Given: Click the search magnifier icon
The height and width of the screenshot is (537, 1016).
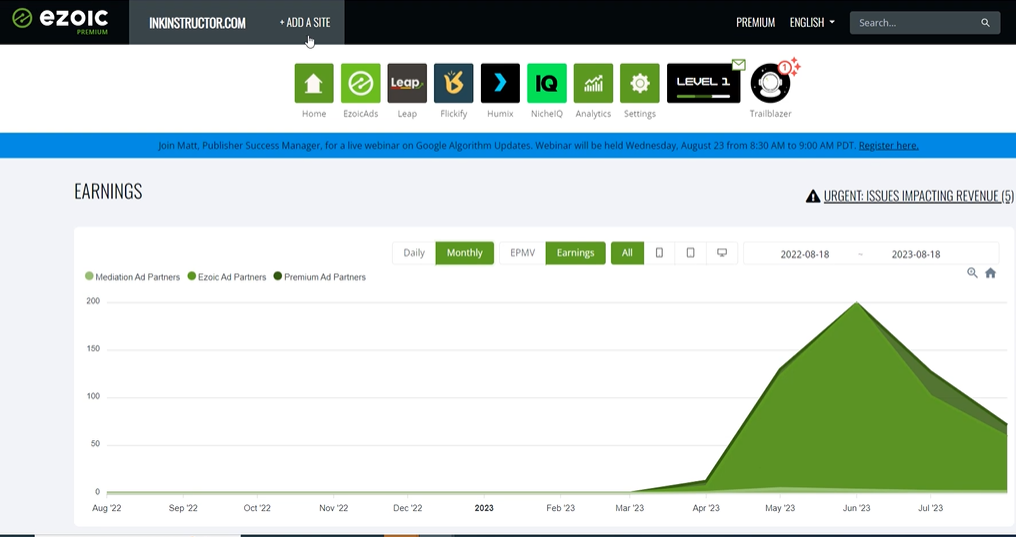Looking at the screenshot, I should coord(985,23).
